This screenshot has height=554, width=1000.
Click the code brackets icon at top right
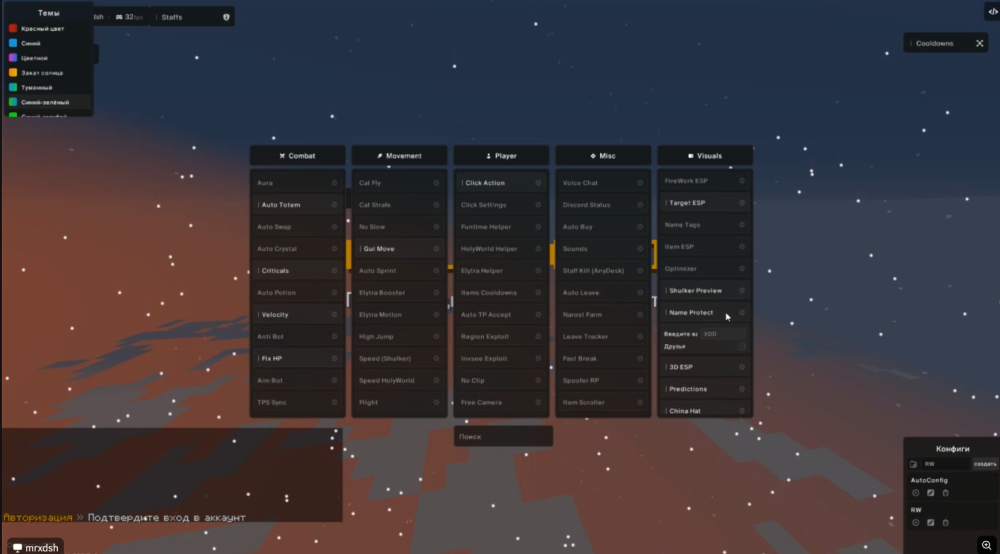coord(992,11)
